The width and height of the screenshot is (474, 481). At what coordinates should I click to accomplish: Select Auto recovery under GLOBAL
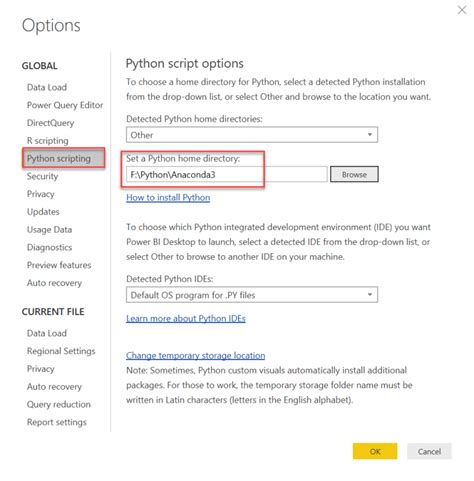tap(54, 283)
